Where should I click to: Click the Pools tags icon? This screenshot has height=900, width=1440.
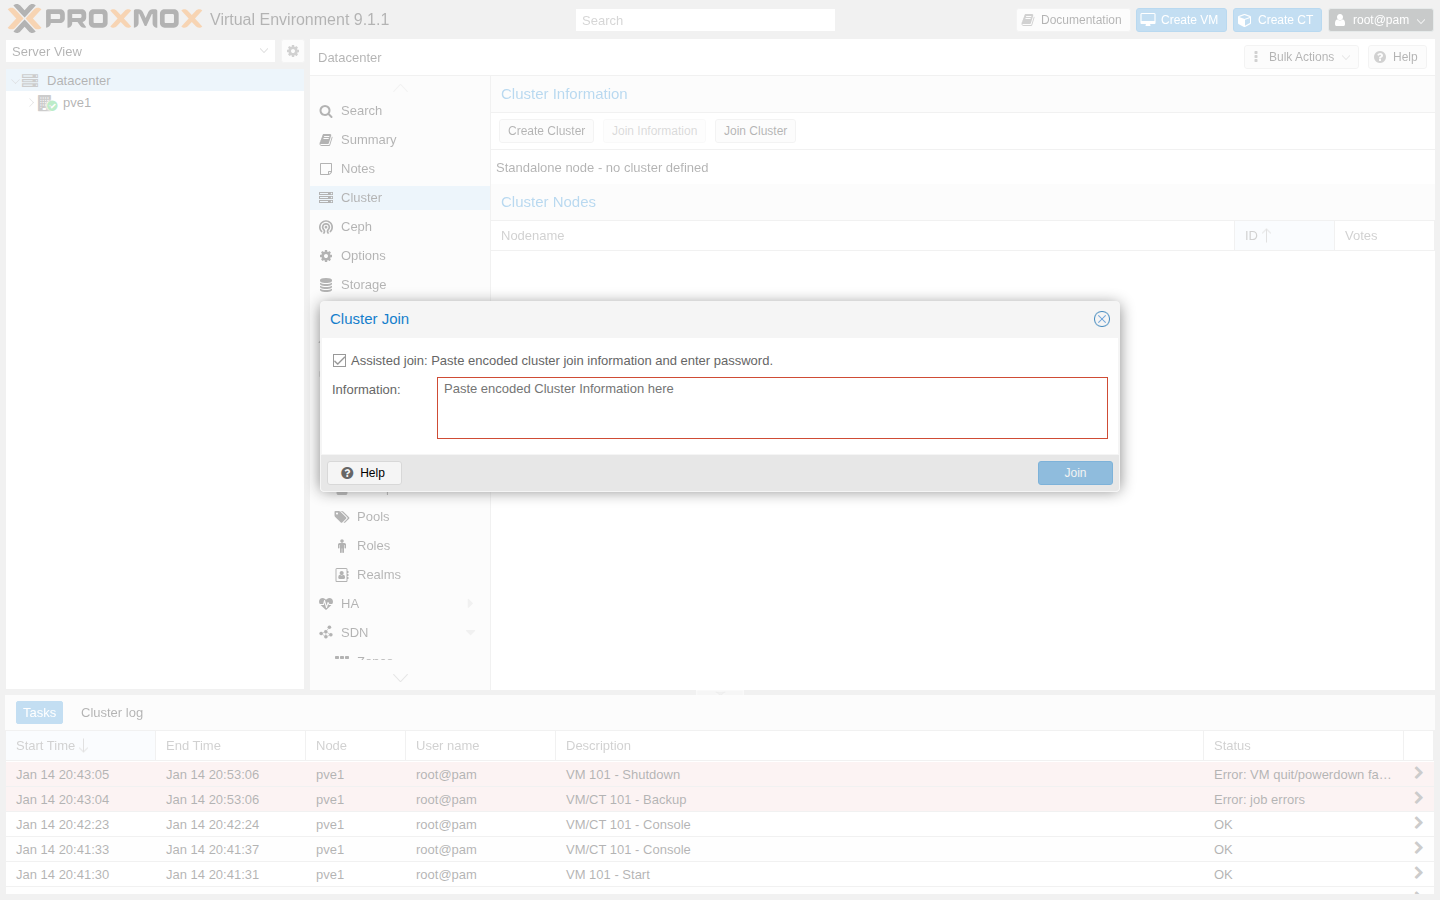(342, 517)
